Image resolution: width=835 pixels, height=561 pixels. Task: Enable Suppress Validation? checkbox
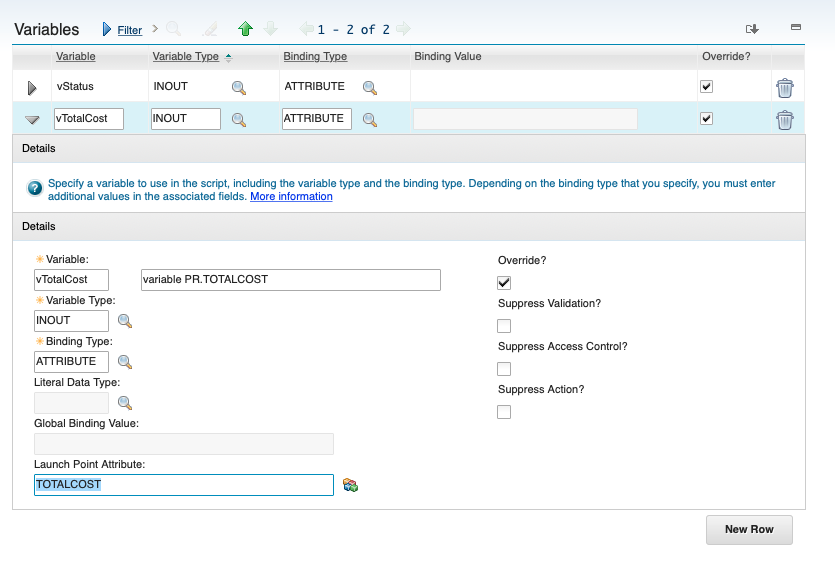504,326
